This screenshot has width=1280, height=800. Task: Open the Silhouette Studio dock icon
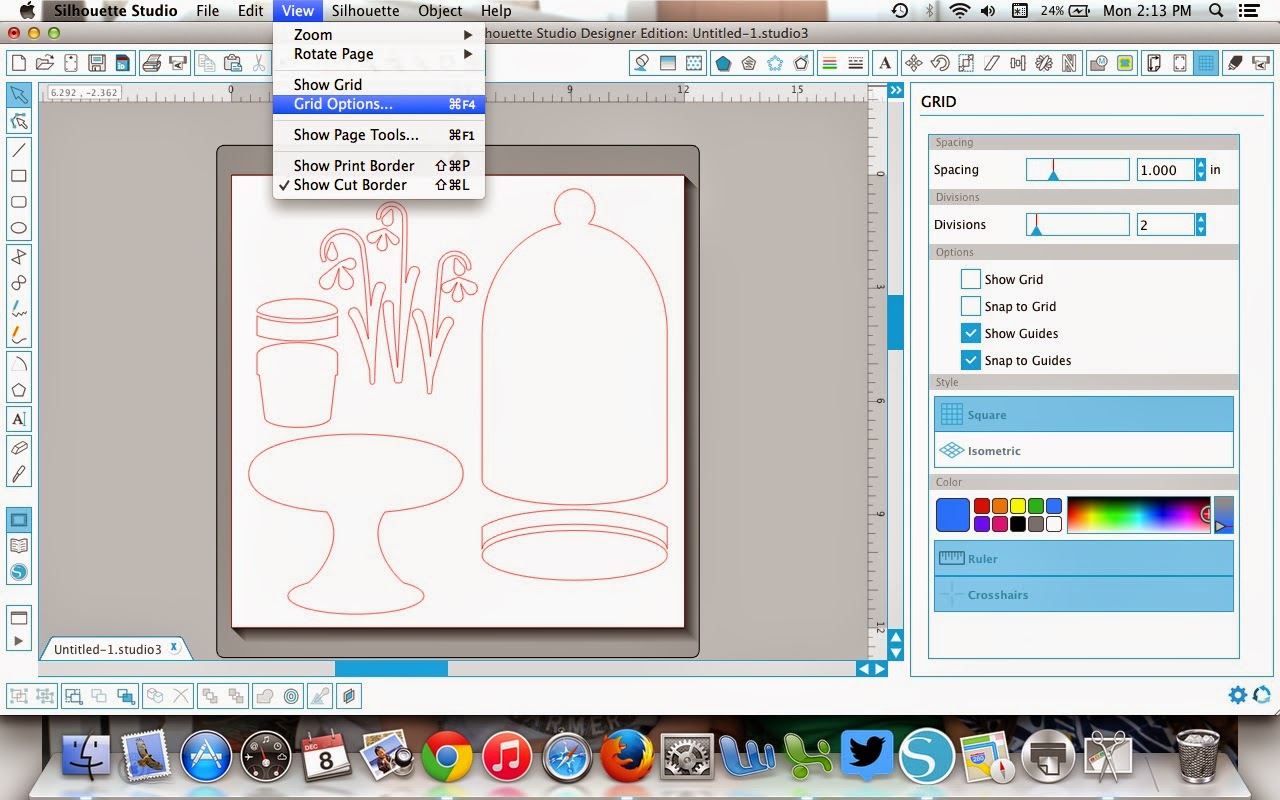click(x=925, y=756)
